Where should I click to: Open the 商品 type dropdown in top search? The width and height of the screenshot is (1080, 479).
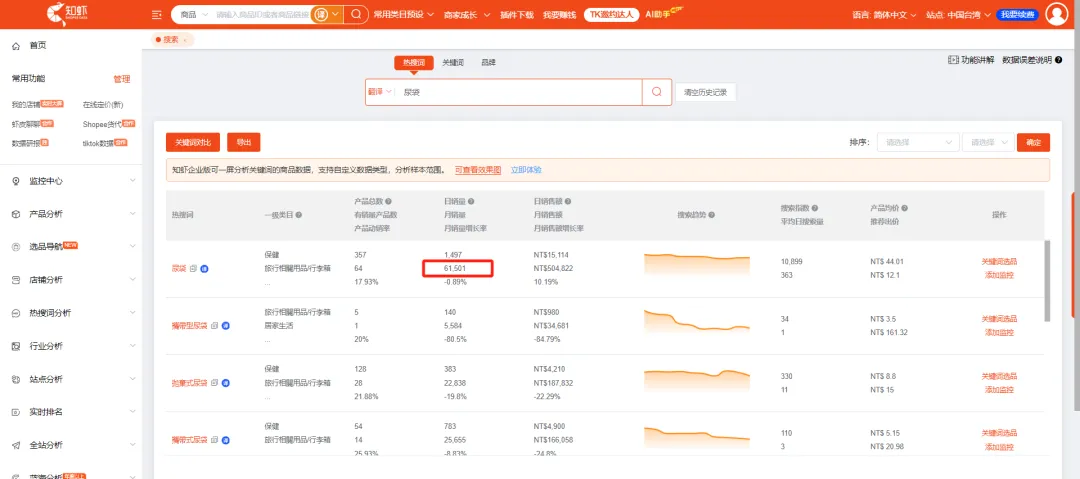point(193,14)
